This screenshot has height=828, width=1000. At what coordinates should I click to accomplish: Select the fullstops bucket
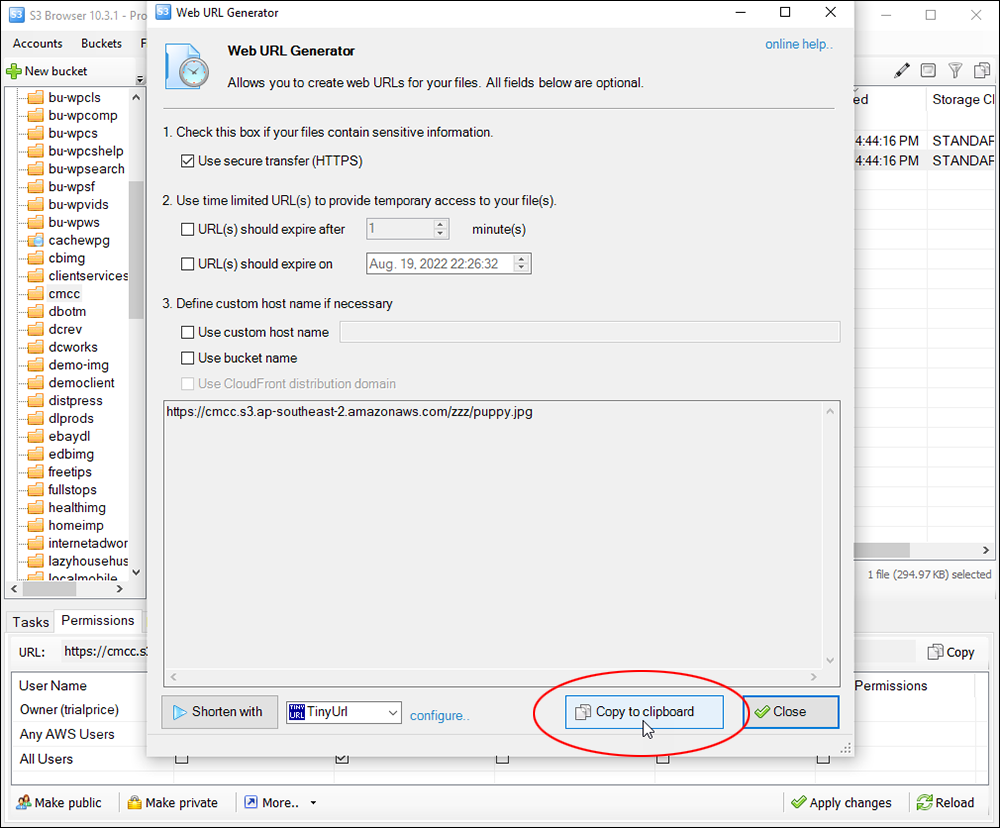click(72, 491)
